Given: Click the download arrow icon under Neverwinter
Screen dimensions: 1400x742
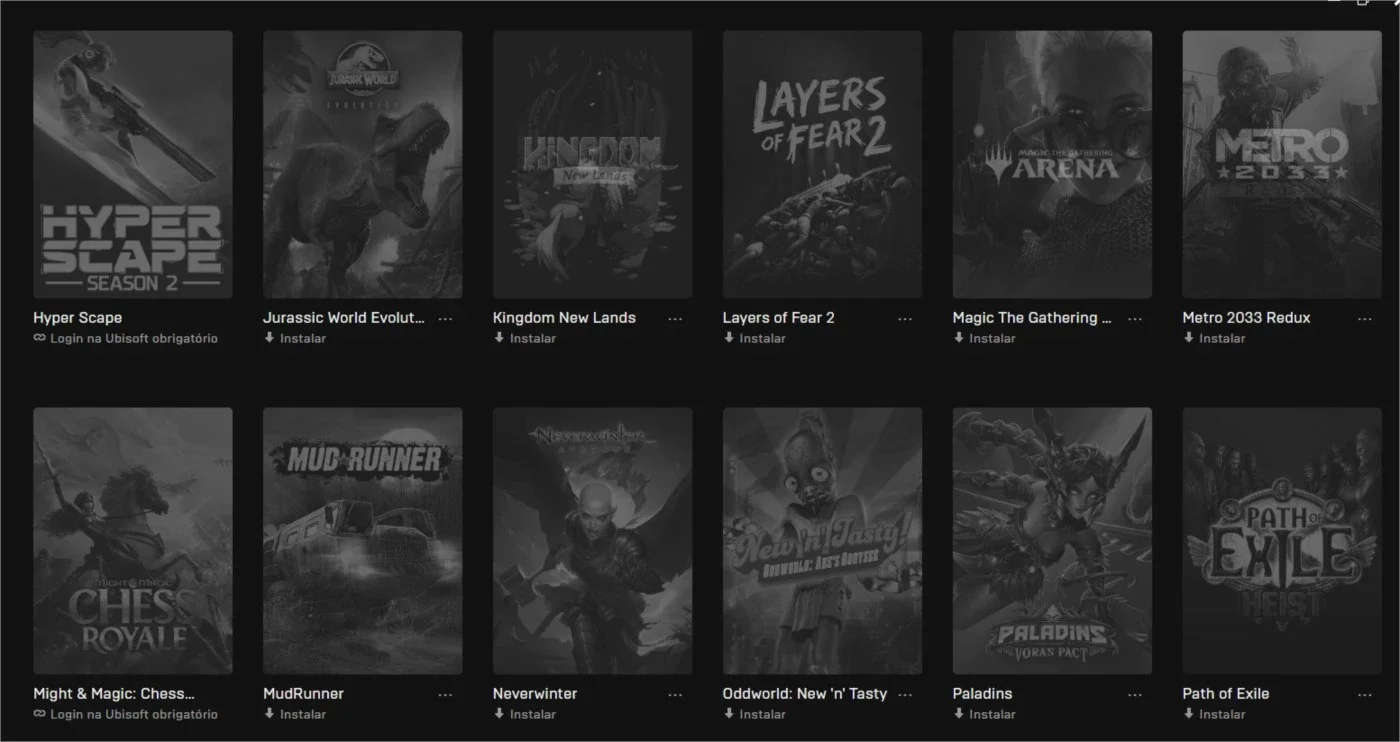Looking at the screenshot, I should [499, 714].
